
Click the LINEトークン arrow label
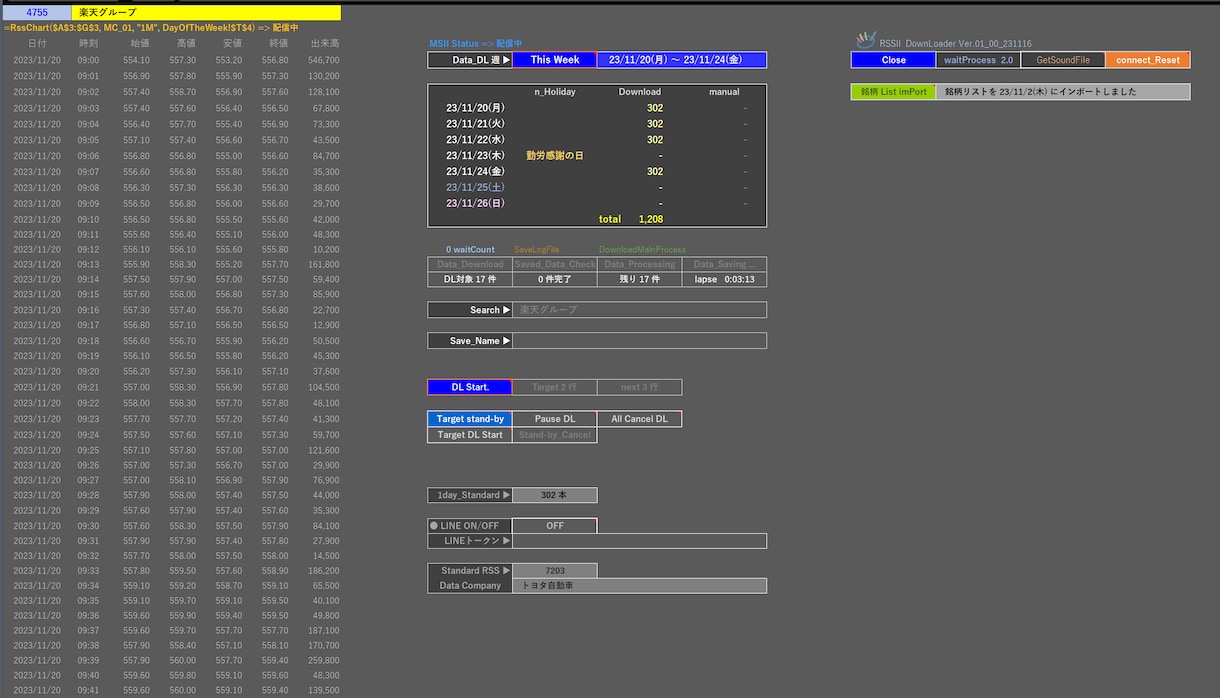click(470, 541)
